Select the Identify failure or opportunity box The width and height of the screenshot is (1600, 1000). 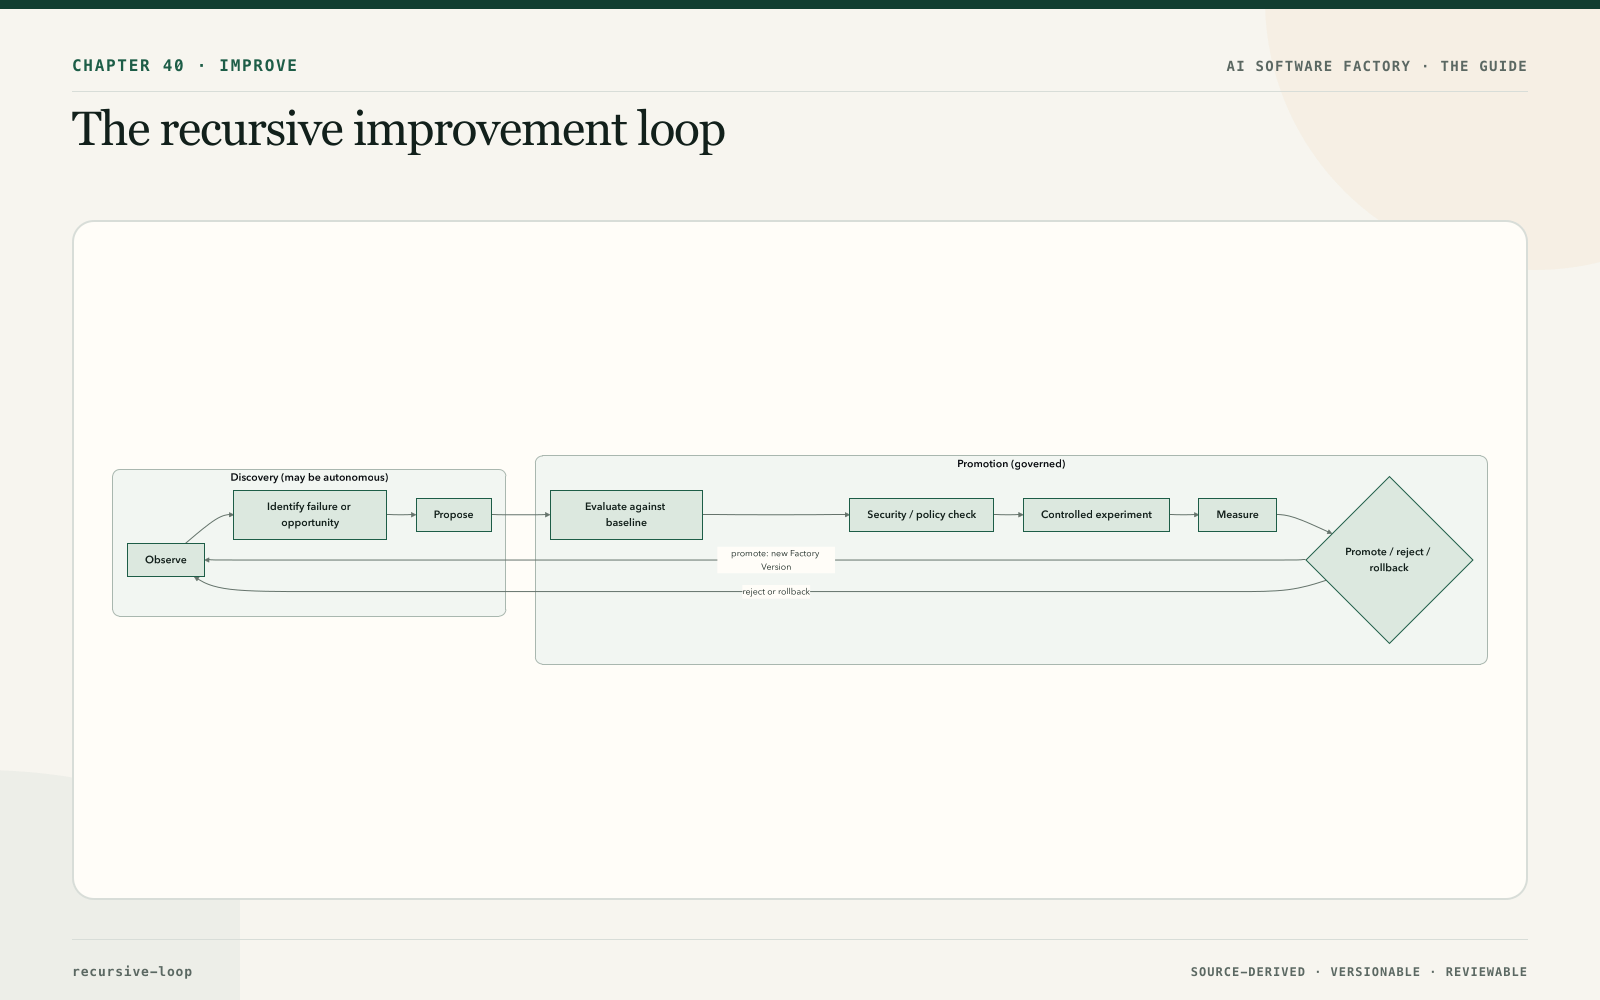(x=310, y=515)
